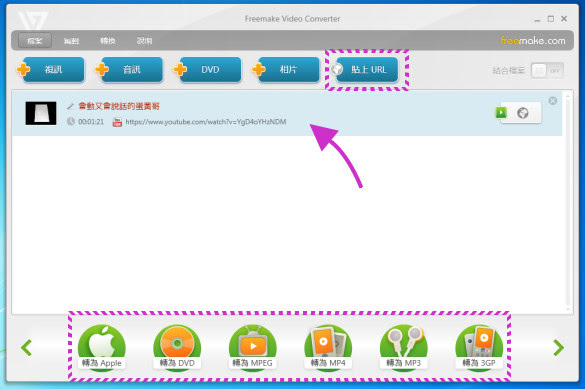Click the globe icon on the video row
This screenshot has width=585, height=389.
tap(523, 113)
